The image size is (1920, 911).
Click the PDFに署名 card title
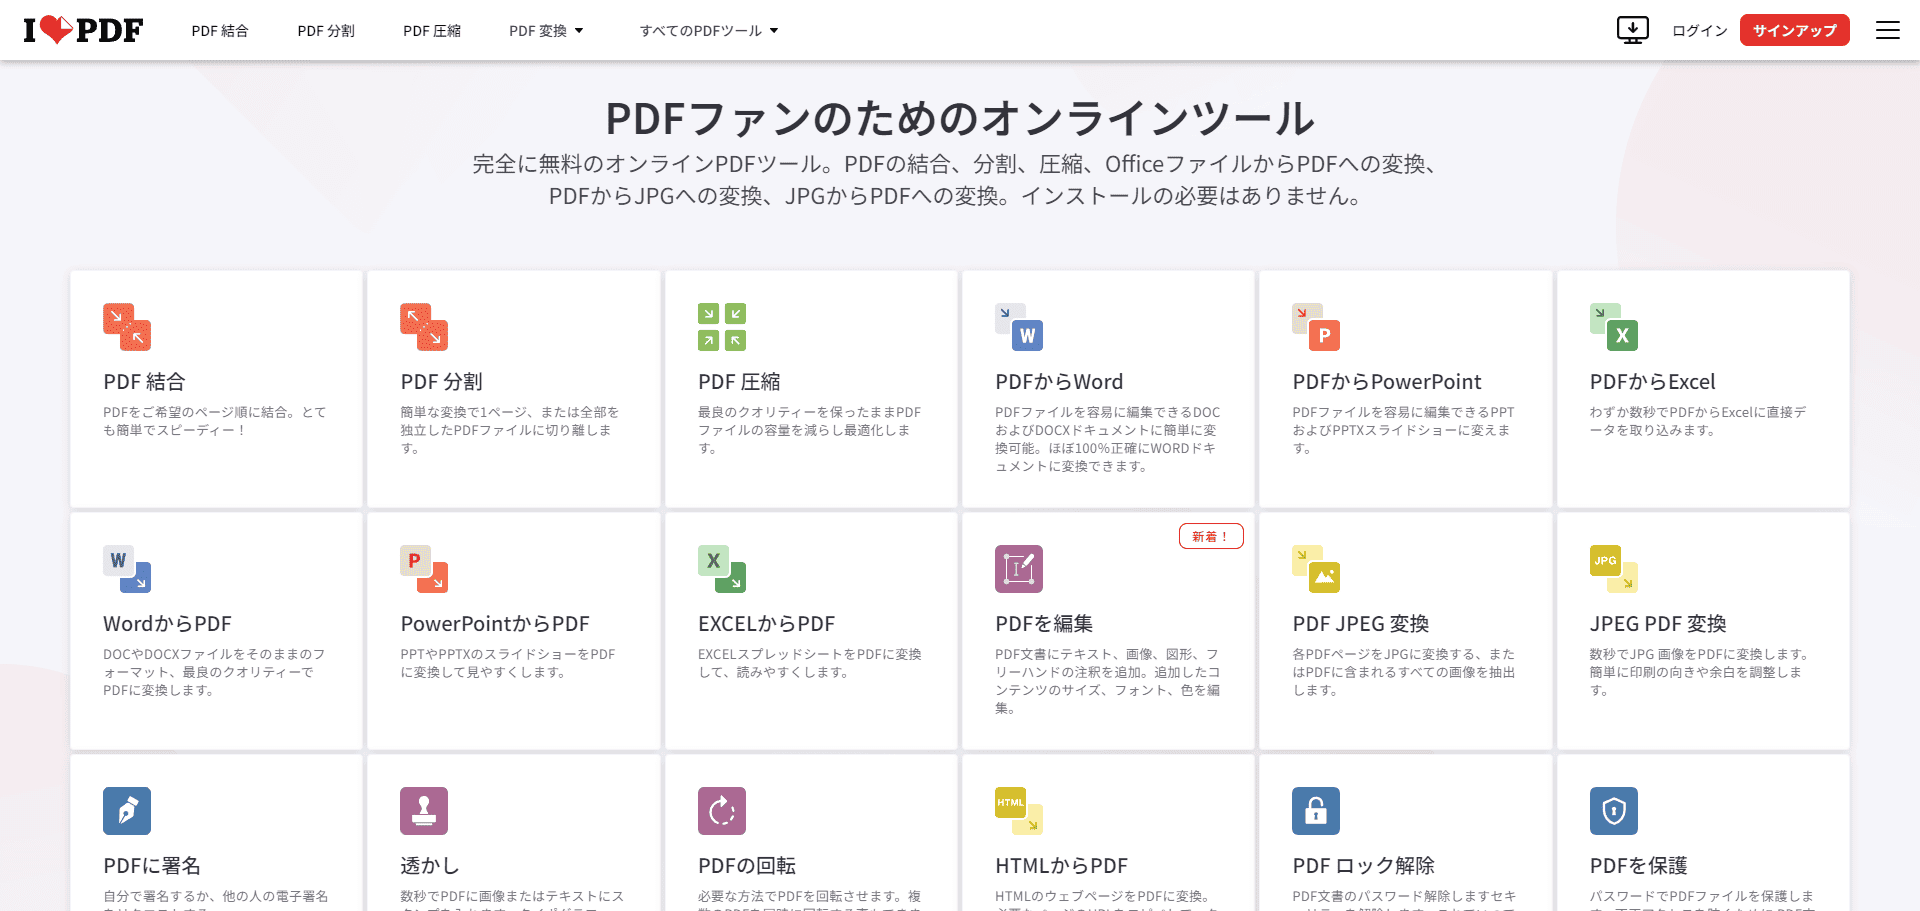tap(152, 866)
